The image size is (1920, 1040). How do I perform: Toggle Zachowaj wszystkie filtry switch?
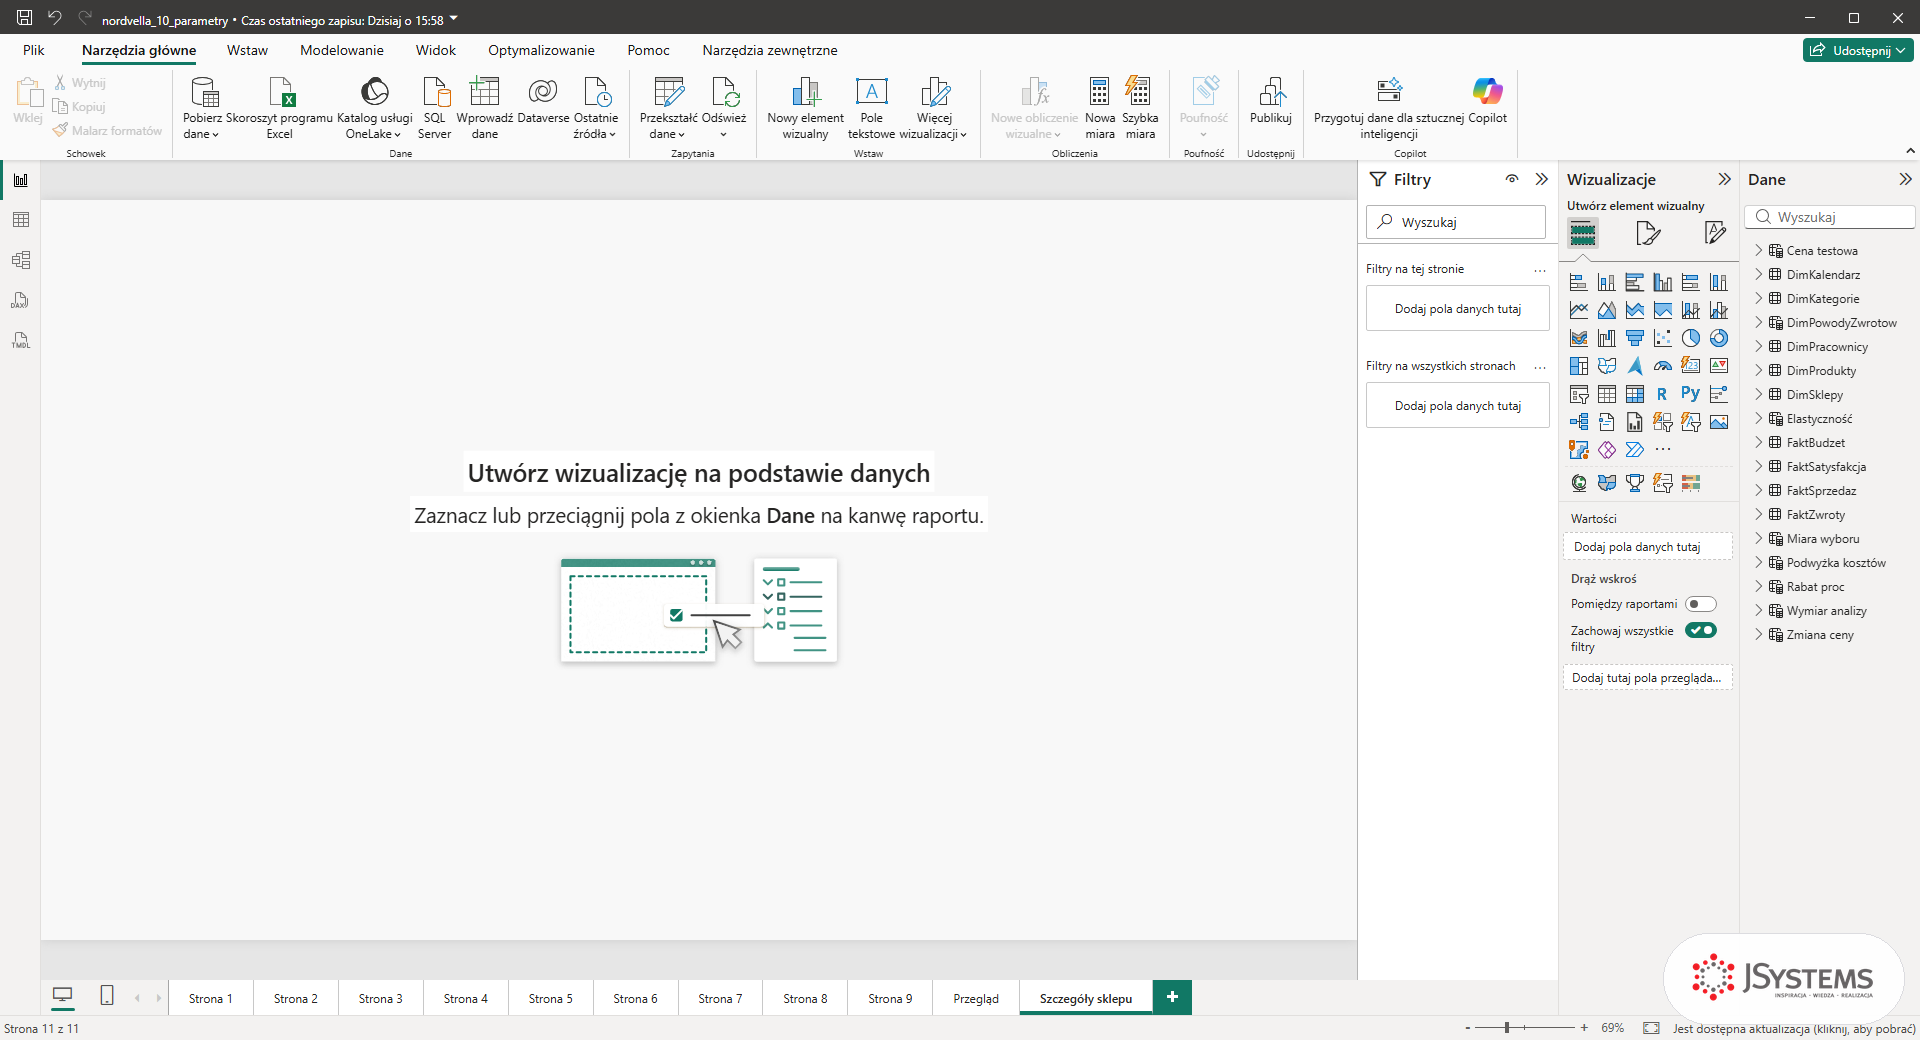[1700, 630]
